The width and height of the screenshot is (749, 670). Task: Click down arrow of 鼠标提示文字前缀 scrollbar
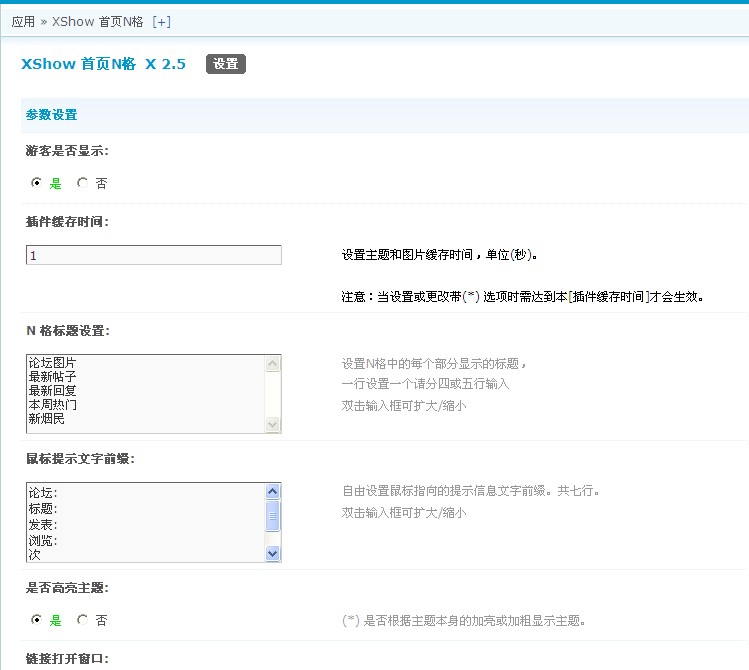273,553
